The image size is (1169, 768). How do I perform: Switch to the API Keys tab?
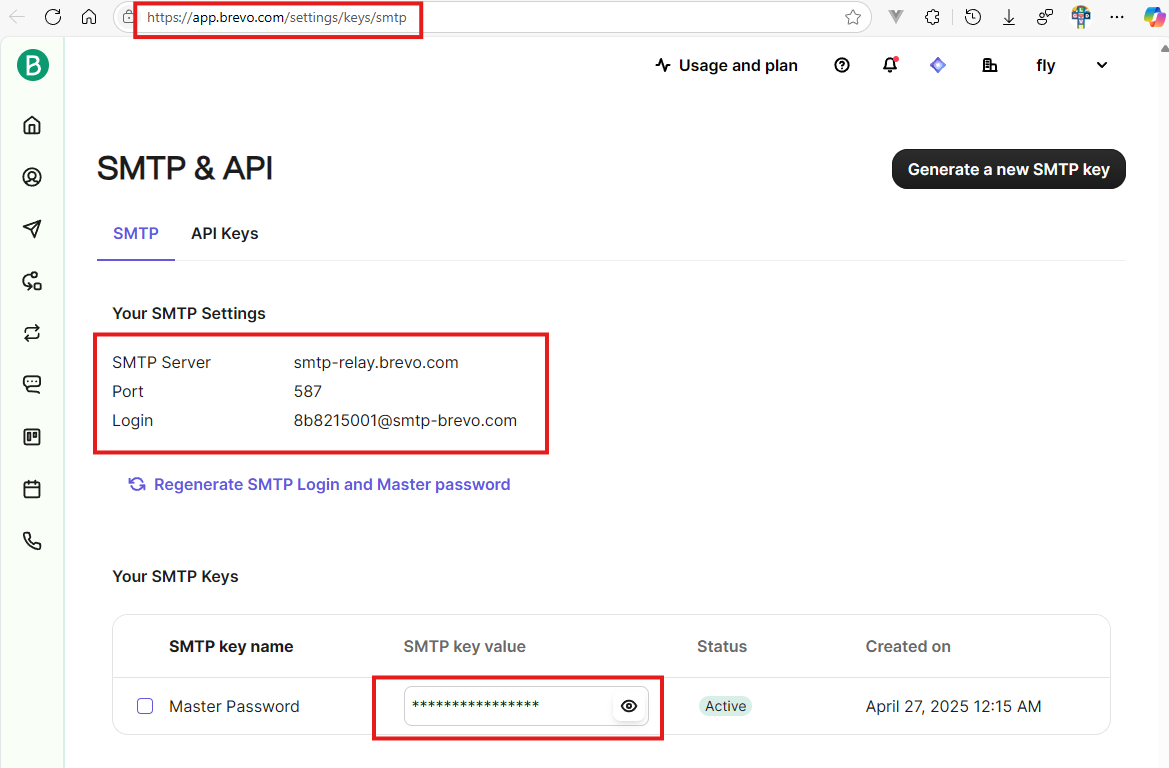224,234
